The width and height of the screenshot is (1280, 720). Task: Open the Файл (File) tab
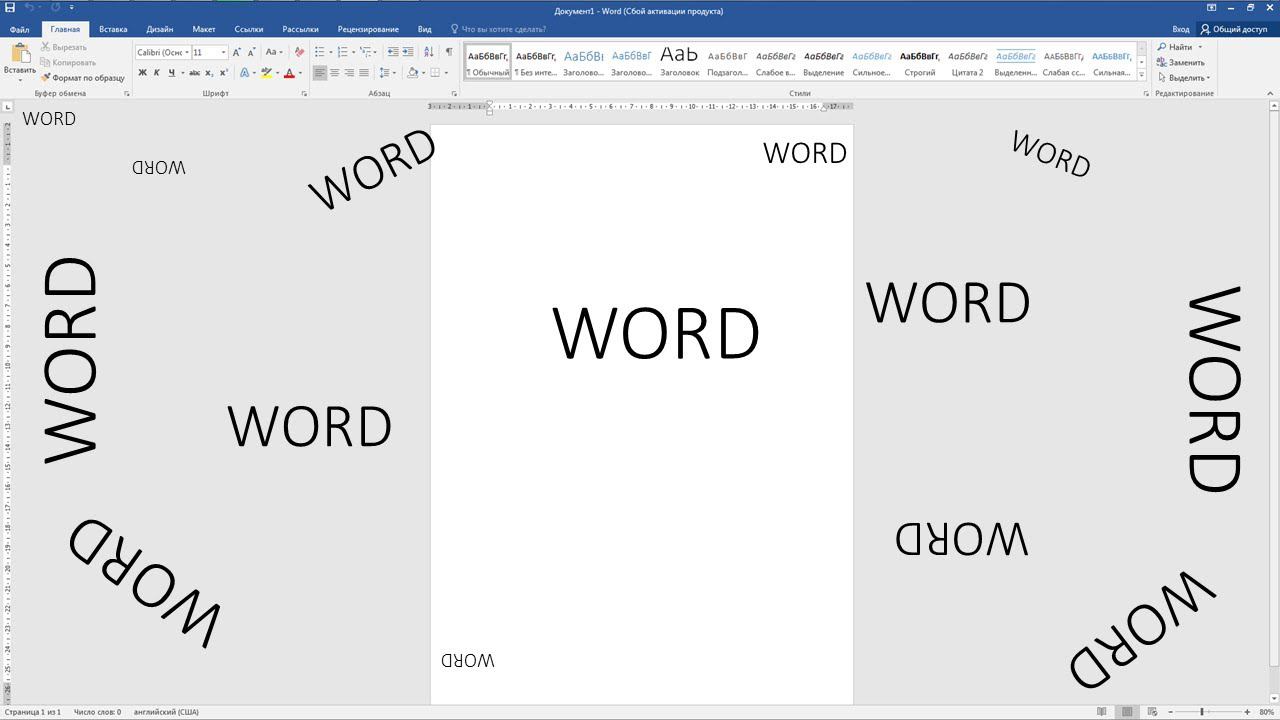click(x=19, y=29)
